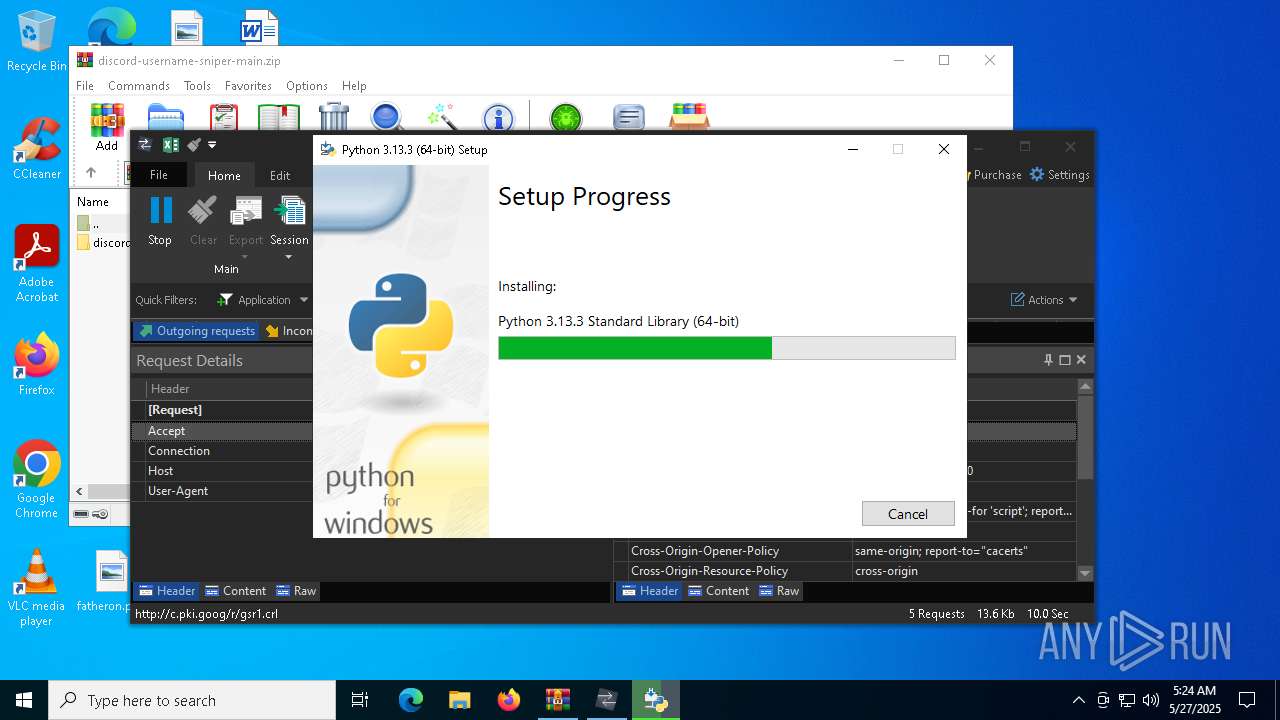Click the View book icon in WinRAR

(x=279, y=116)
